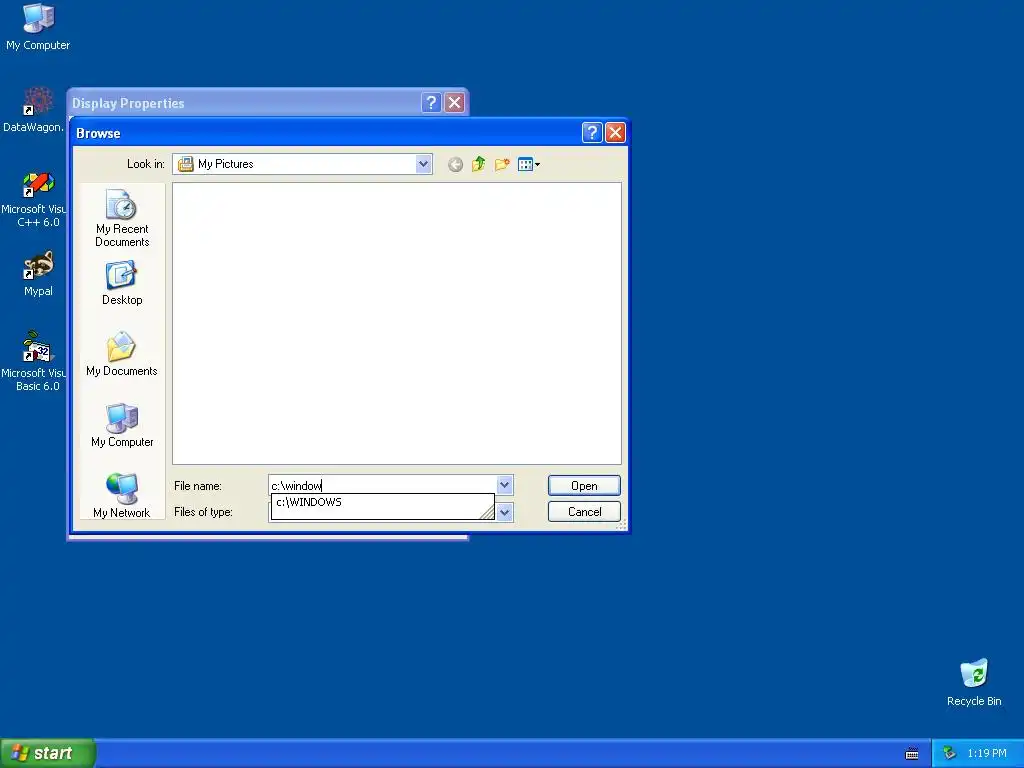1024x768 pixels.
Task: Click the autocomplete list resize grip
Action: 487,513
